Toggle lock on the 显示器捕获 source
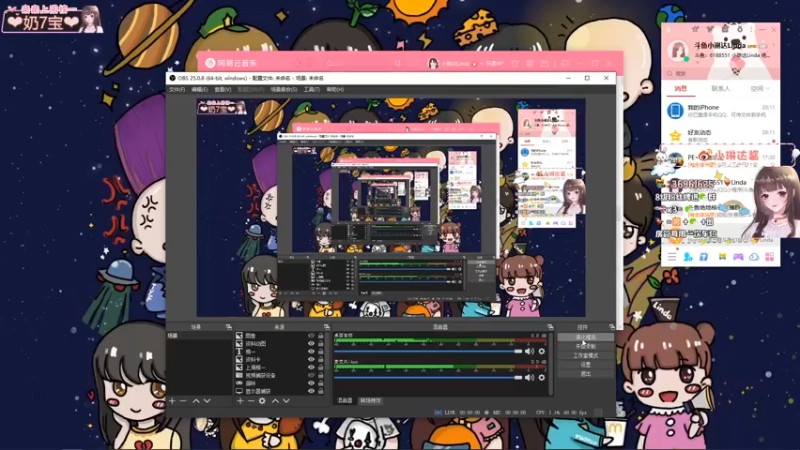This screenshot has width=800, height=450. pos(320,391)
